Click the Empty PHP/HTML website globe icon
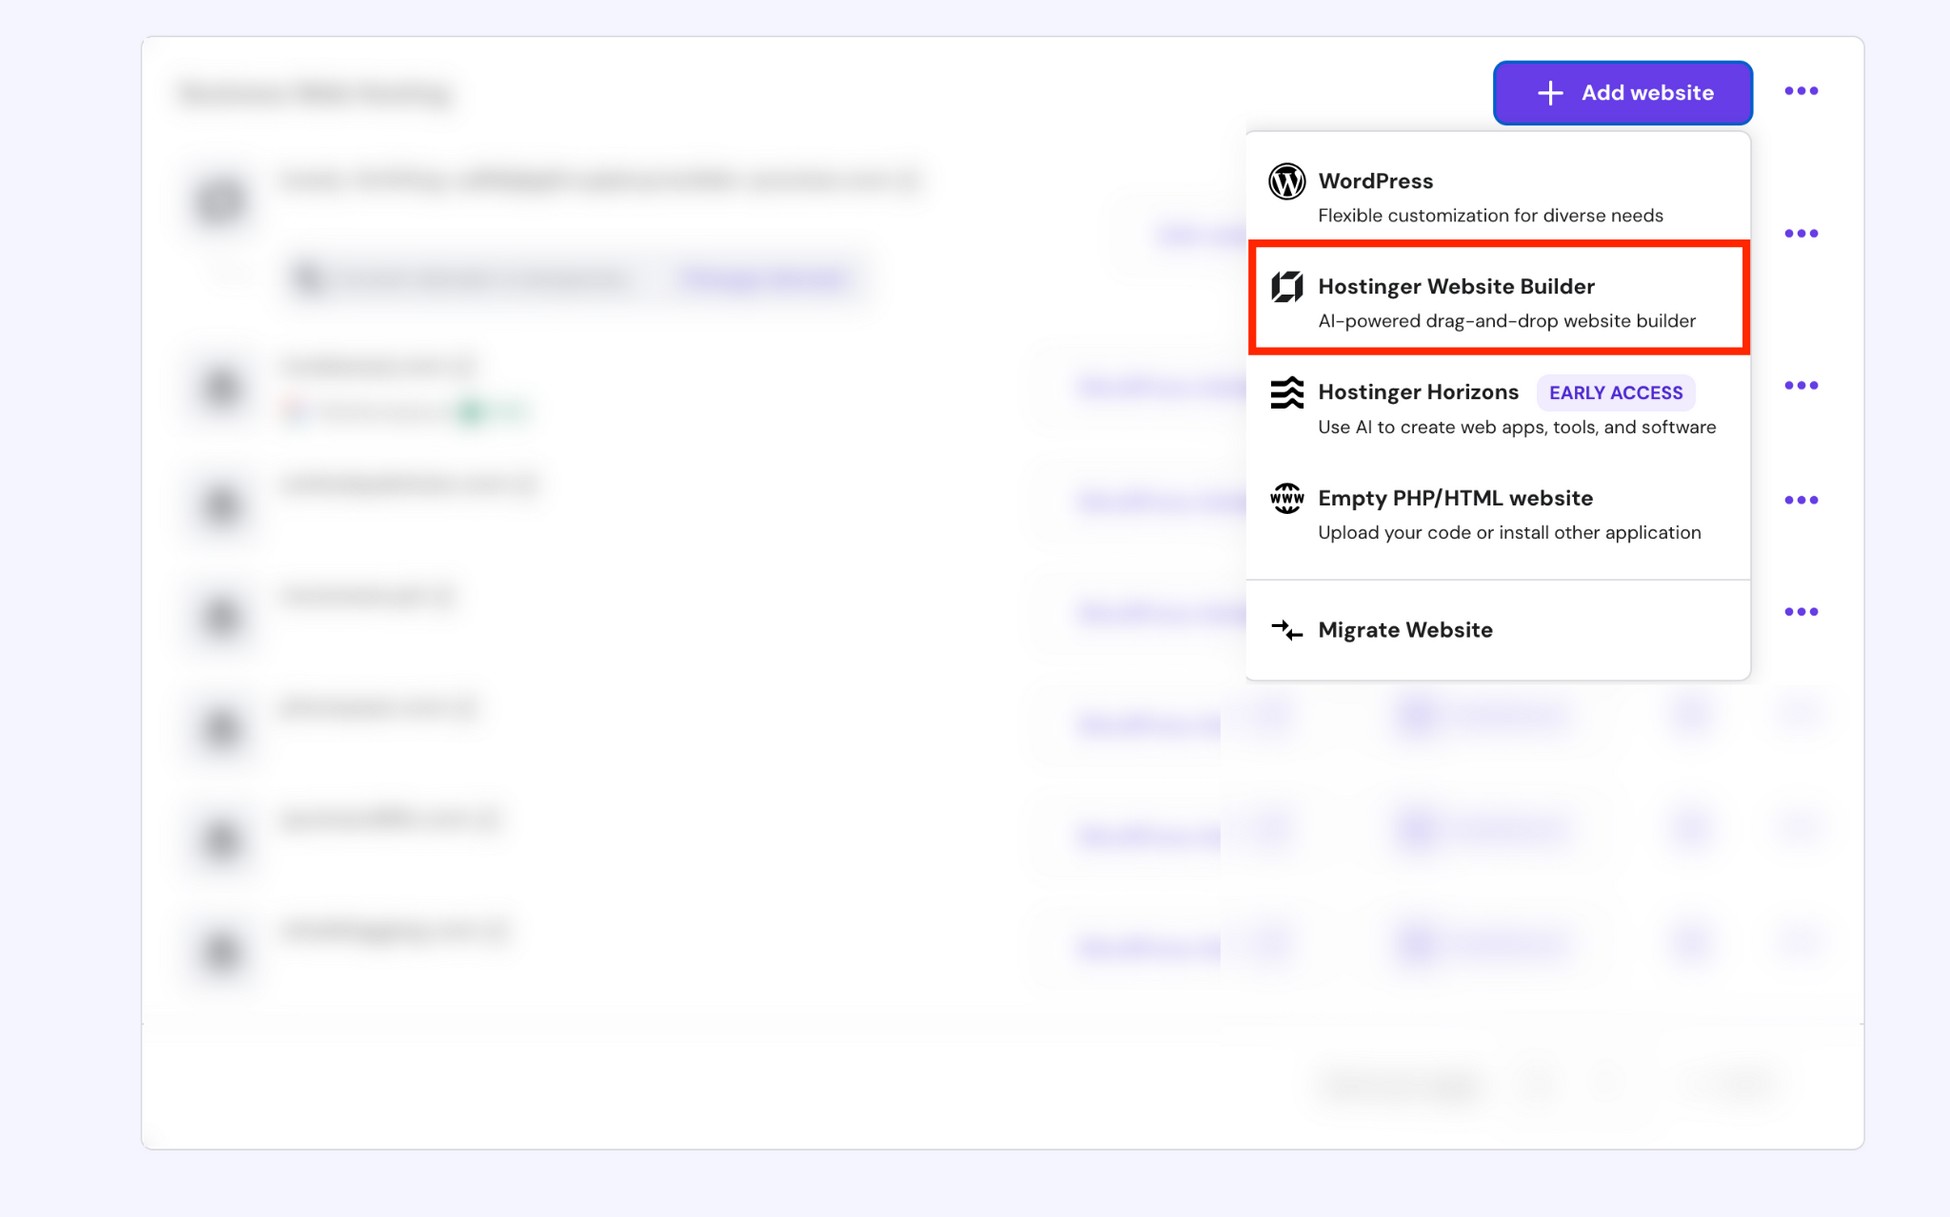This screenshot has height=1217, width=1950. (x=1288, y=499)
